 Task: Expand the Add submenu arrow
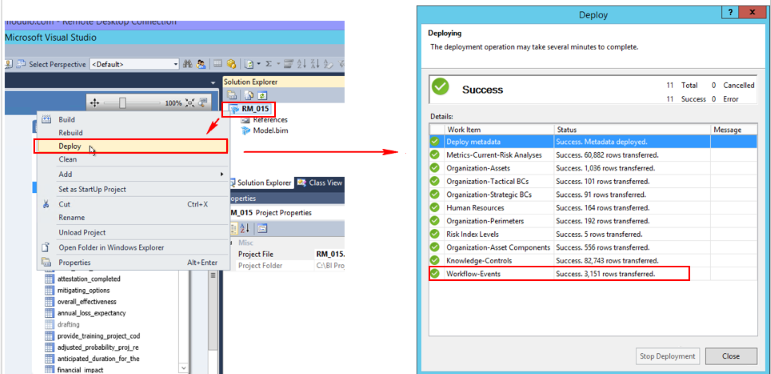[x=222, y=174]
